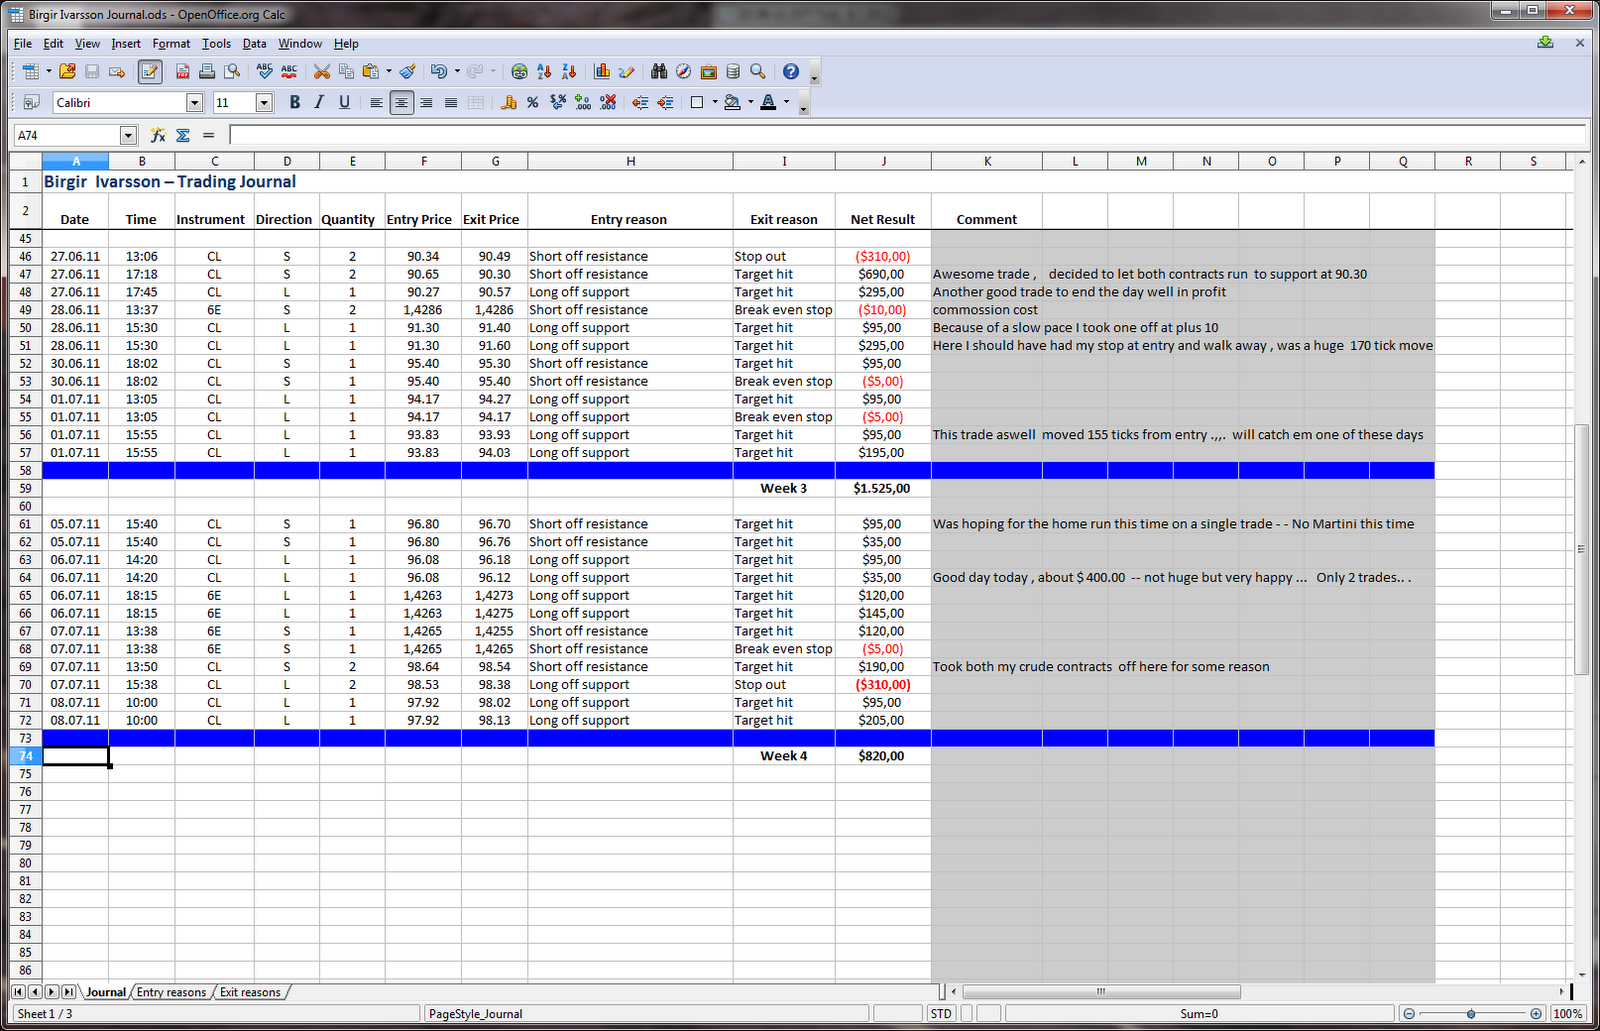The image size is (1600, 1031).
Task: Apply Background Color paint bucket
Action: [733, 102]
